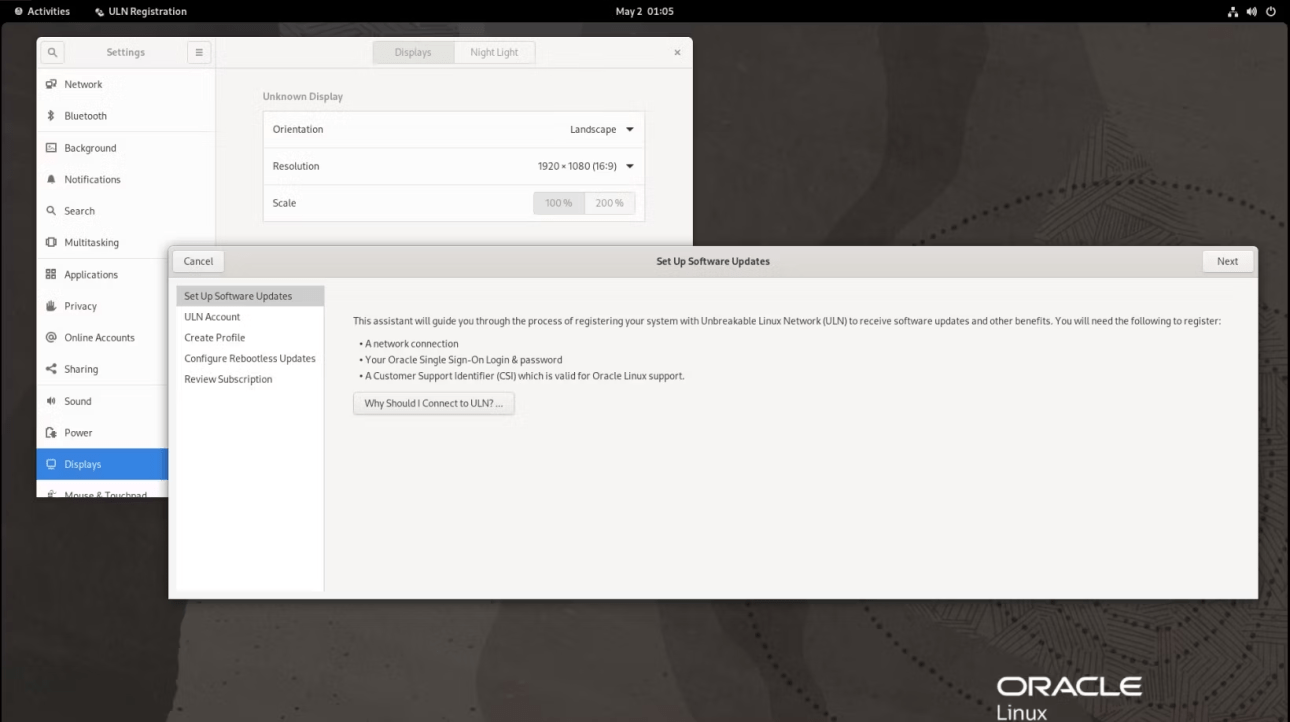The image size is (1290, 722).
Task: Close the Settings window
Action: click(677, 52)
